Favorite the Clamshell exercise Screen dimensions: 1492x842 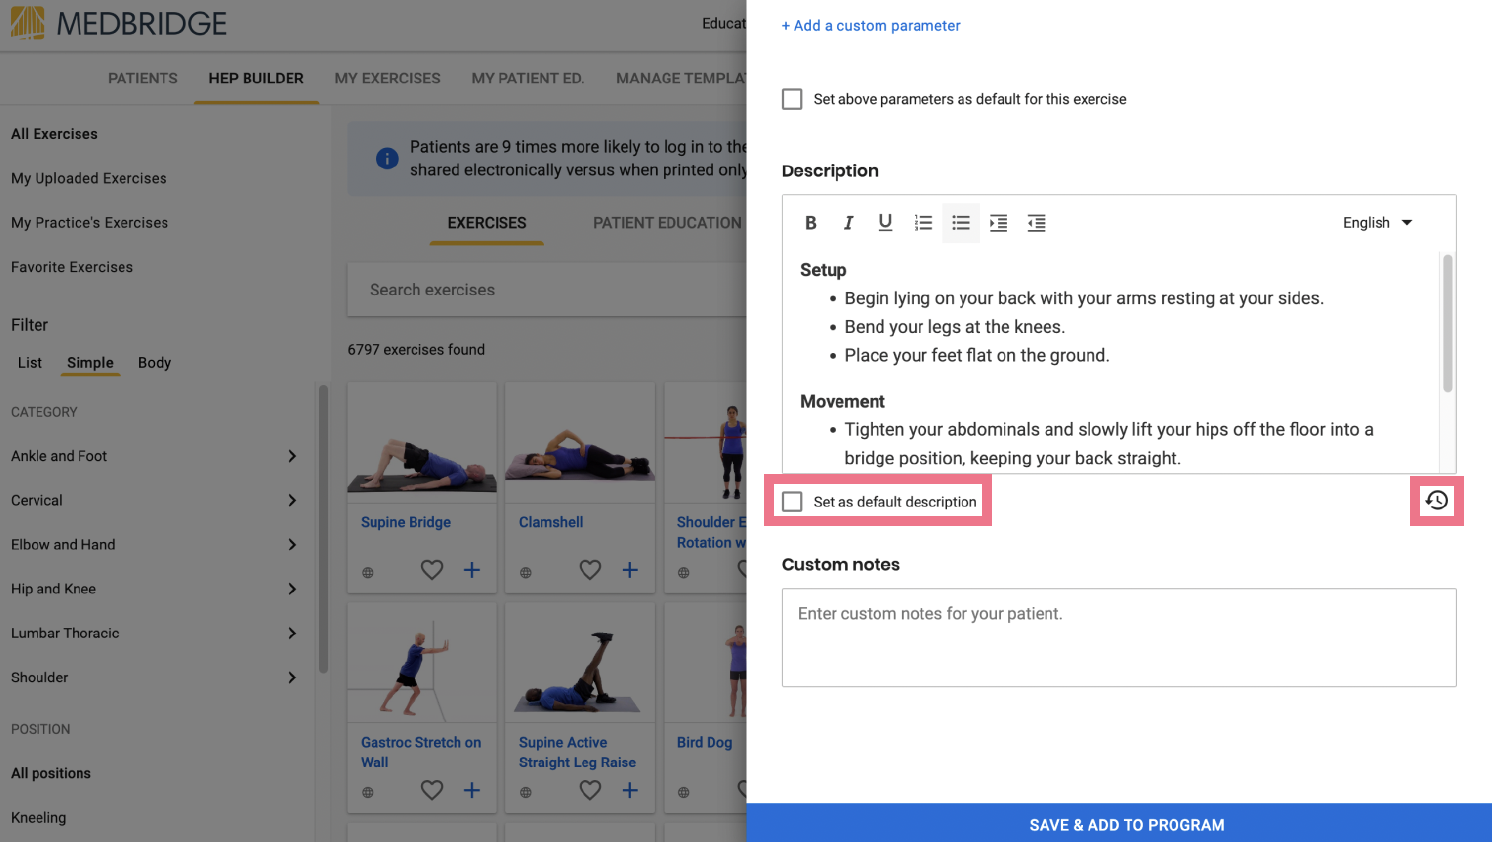tap(590, 570)
